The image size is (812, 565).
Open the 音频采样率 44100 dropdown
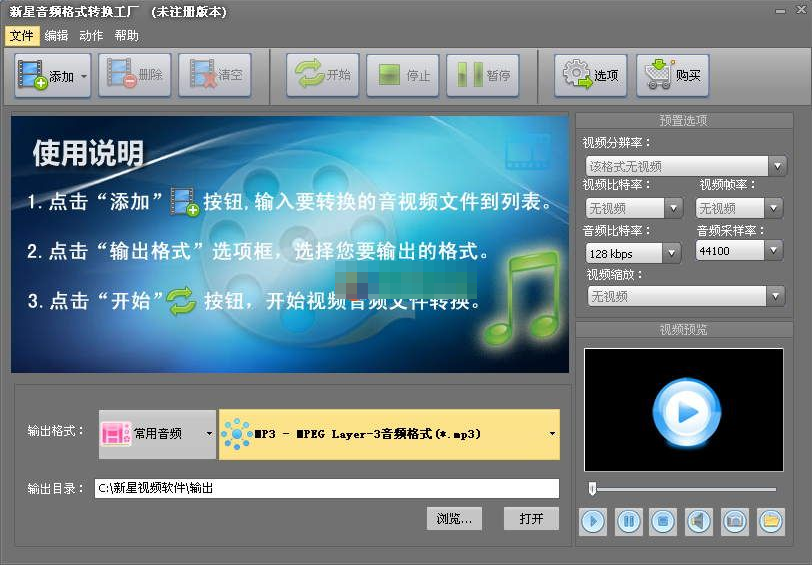[x=773, y=251]
